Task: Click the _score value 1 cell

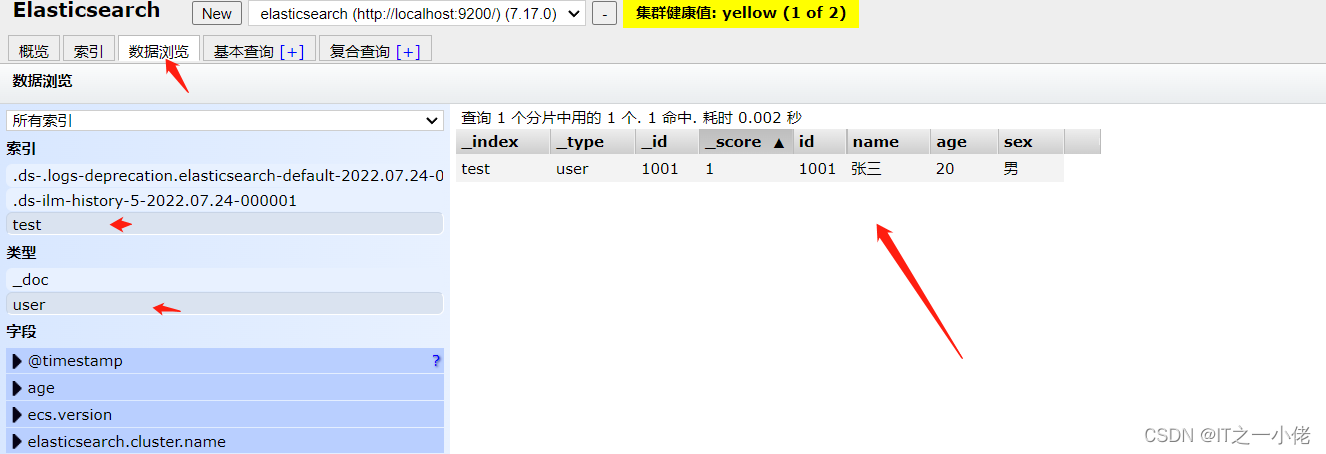Action: tap(746, 169)
